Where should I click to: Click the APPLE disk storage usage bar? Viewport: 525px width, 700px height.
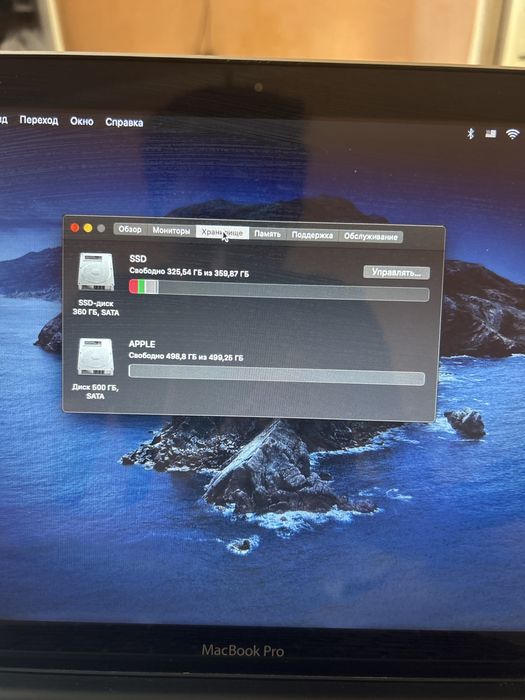[x=277, y=375]
